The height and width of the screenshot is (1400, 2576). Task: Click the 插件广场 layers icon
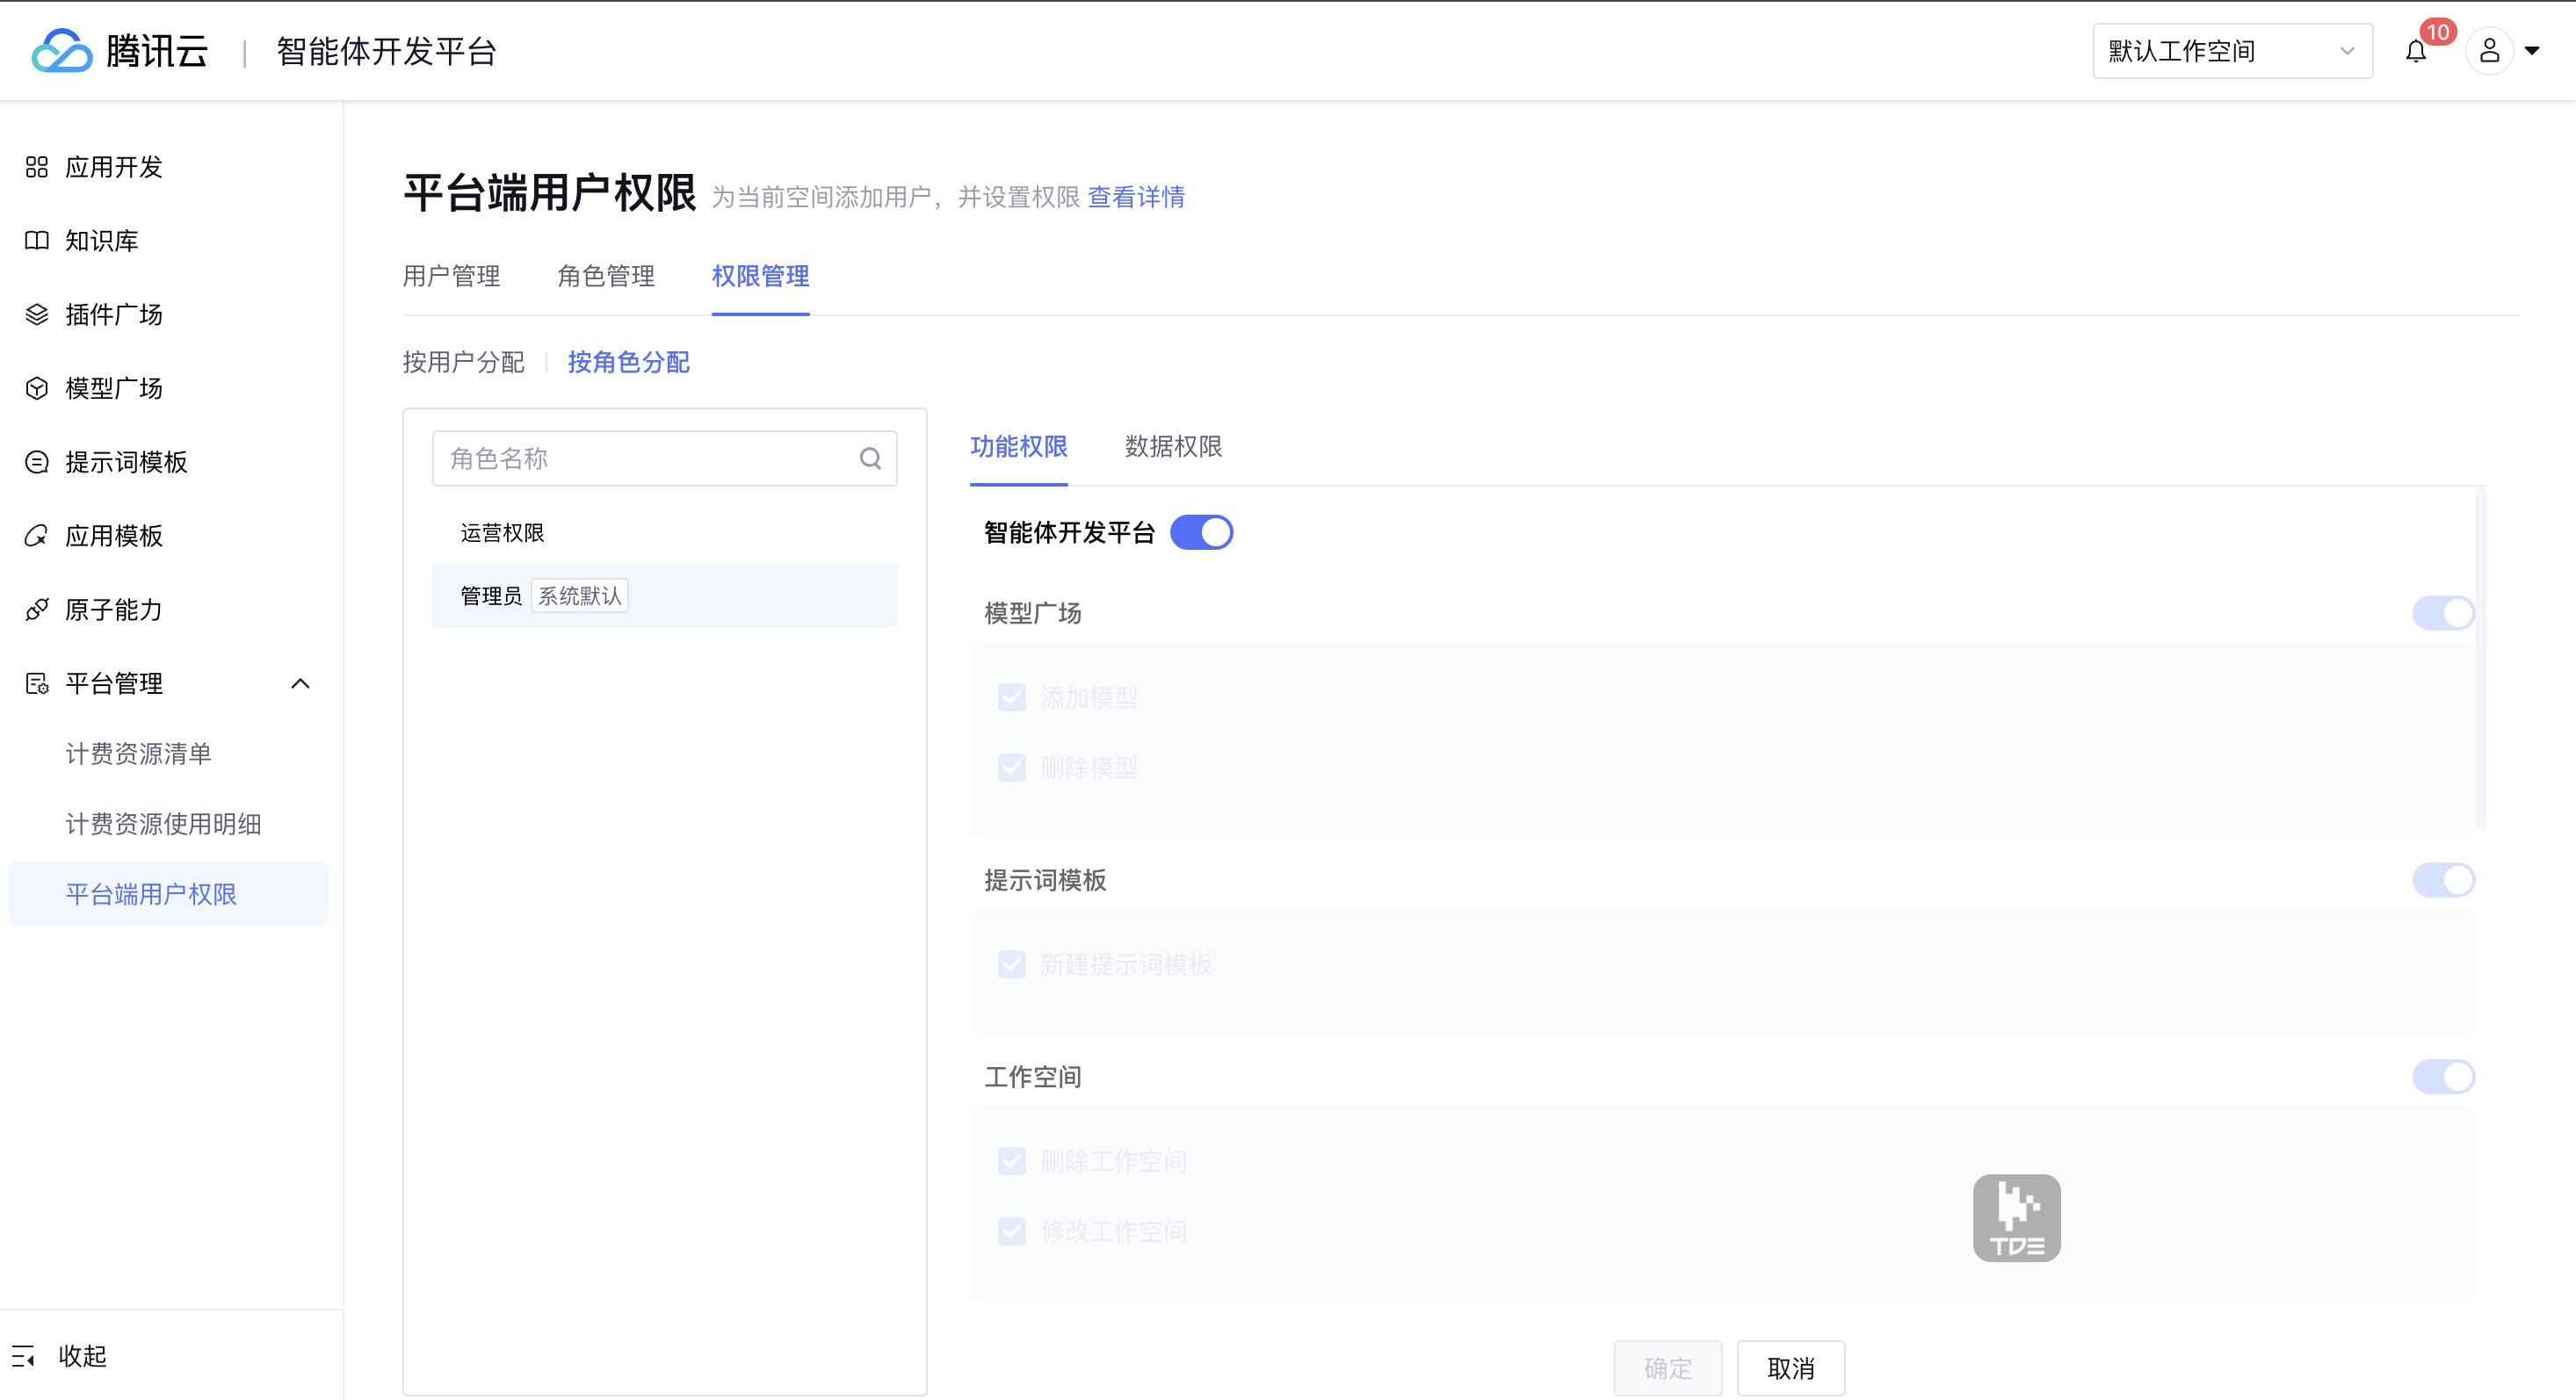(x=37, y=315)
